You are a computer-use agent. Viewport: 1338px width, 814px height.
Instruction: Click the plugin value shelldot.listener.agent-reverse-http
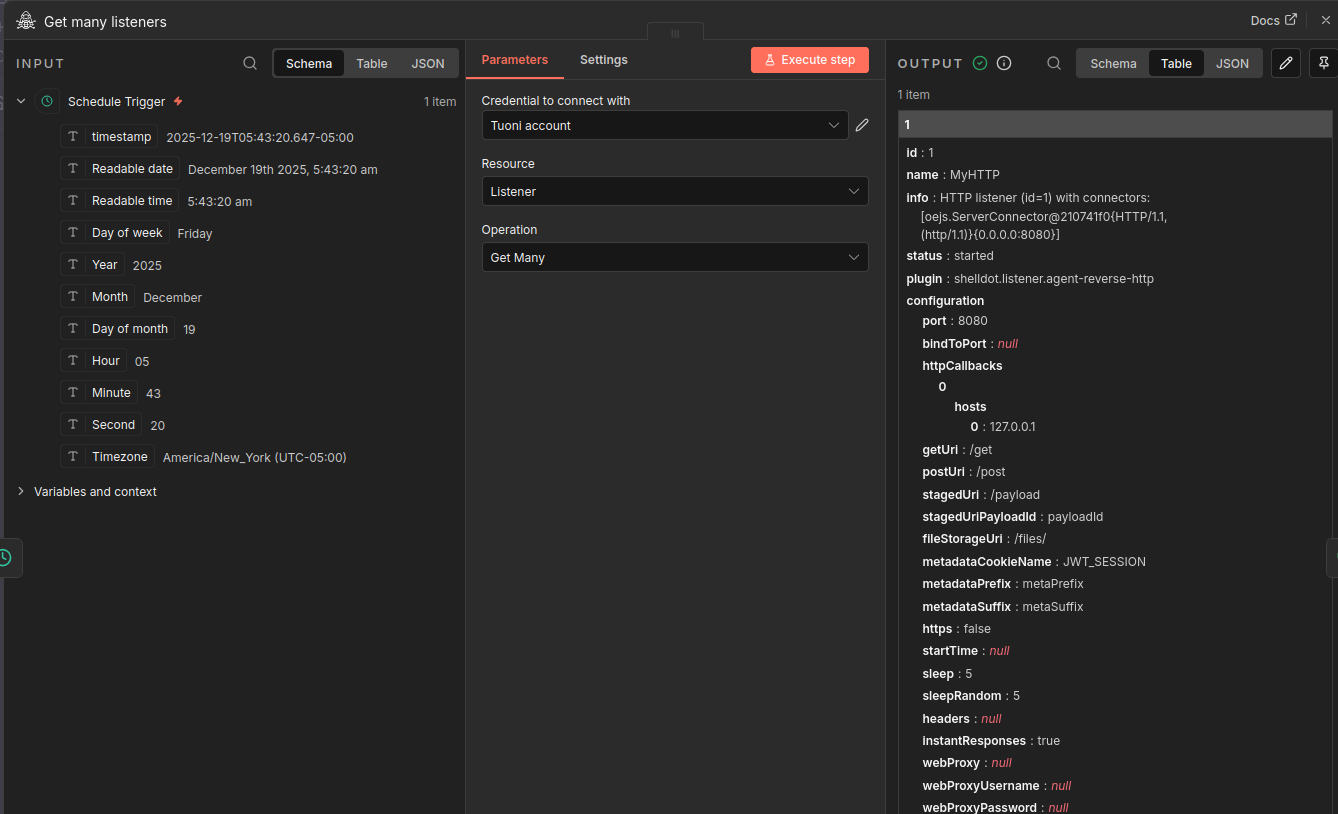pos(1054,278)
